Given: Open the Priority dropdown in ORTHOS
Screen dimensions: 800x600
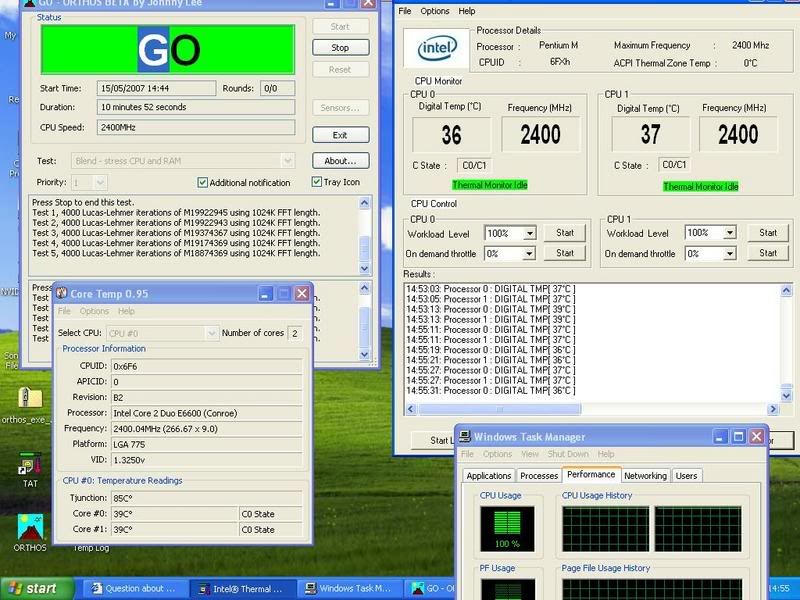Looking at the screenshot, I should point(100,182).
